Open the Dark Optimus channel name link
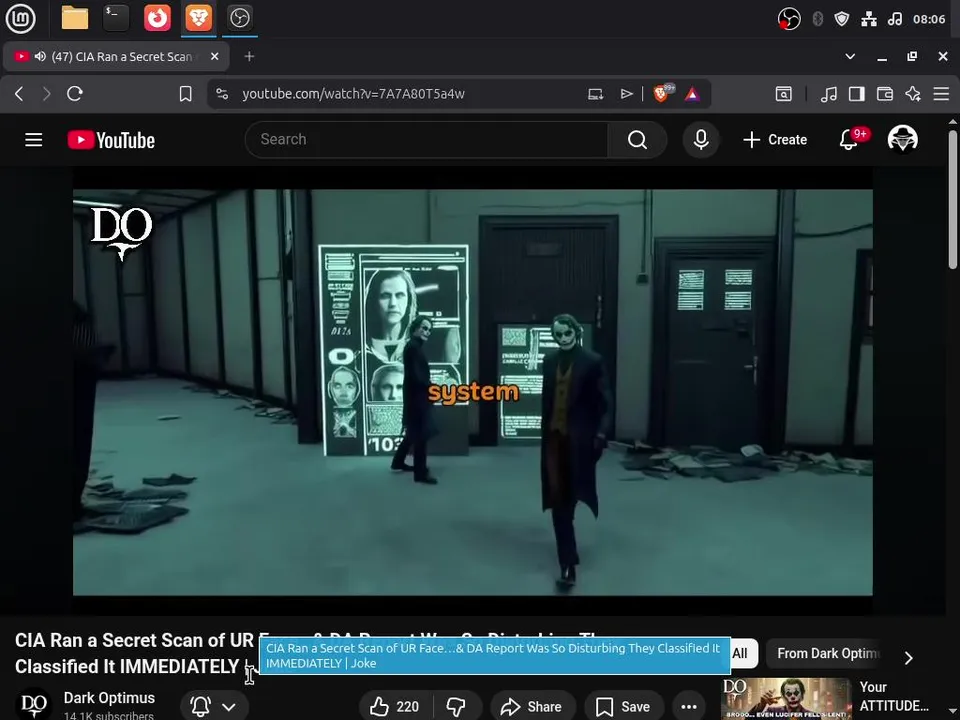960x720 pixels. [x=109, y=698]
